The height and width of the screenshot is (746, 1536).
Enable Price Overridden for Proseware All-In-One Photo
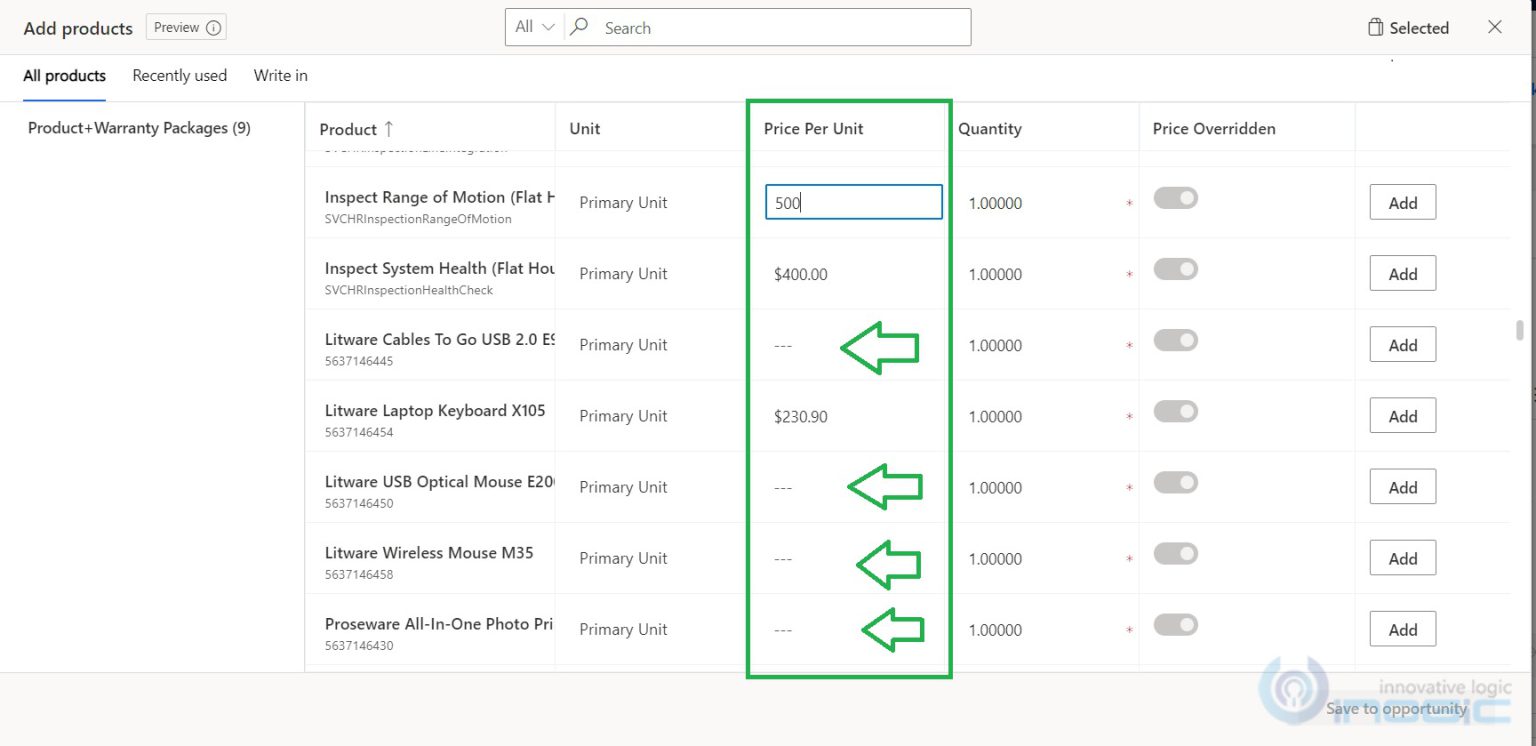(x=1176, y=624)
